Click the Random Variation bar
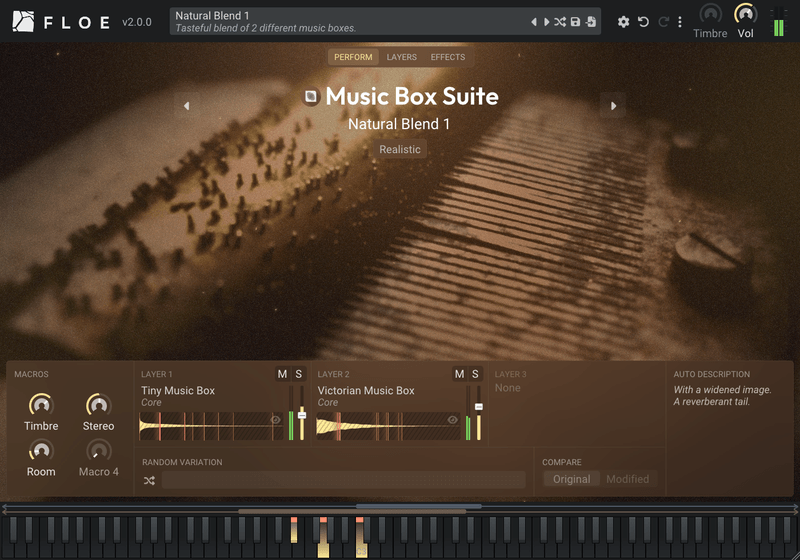 pos(343,480)
